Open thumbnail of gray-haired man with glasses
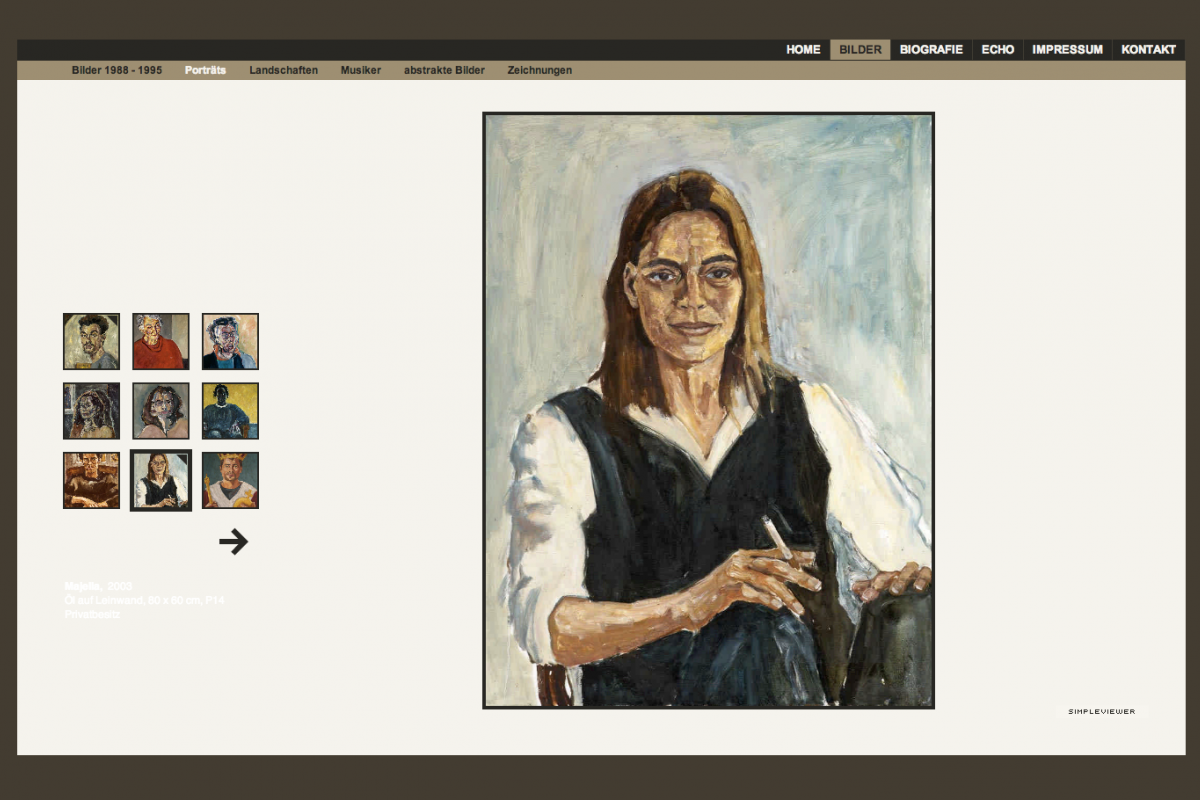1200x800 pixels. pyautogui.click(x=230, y=341)
